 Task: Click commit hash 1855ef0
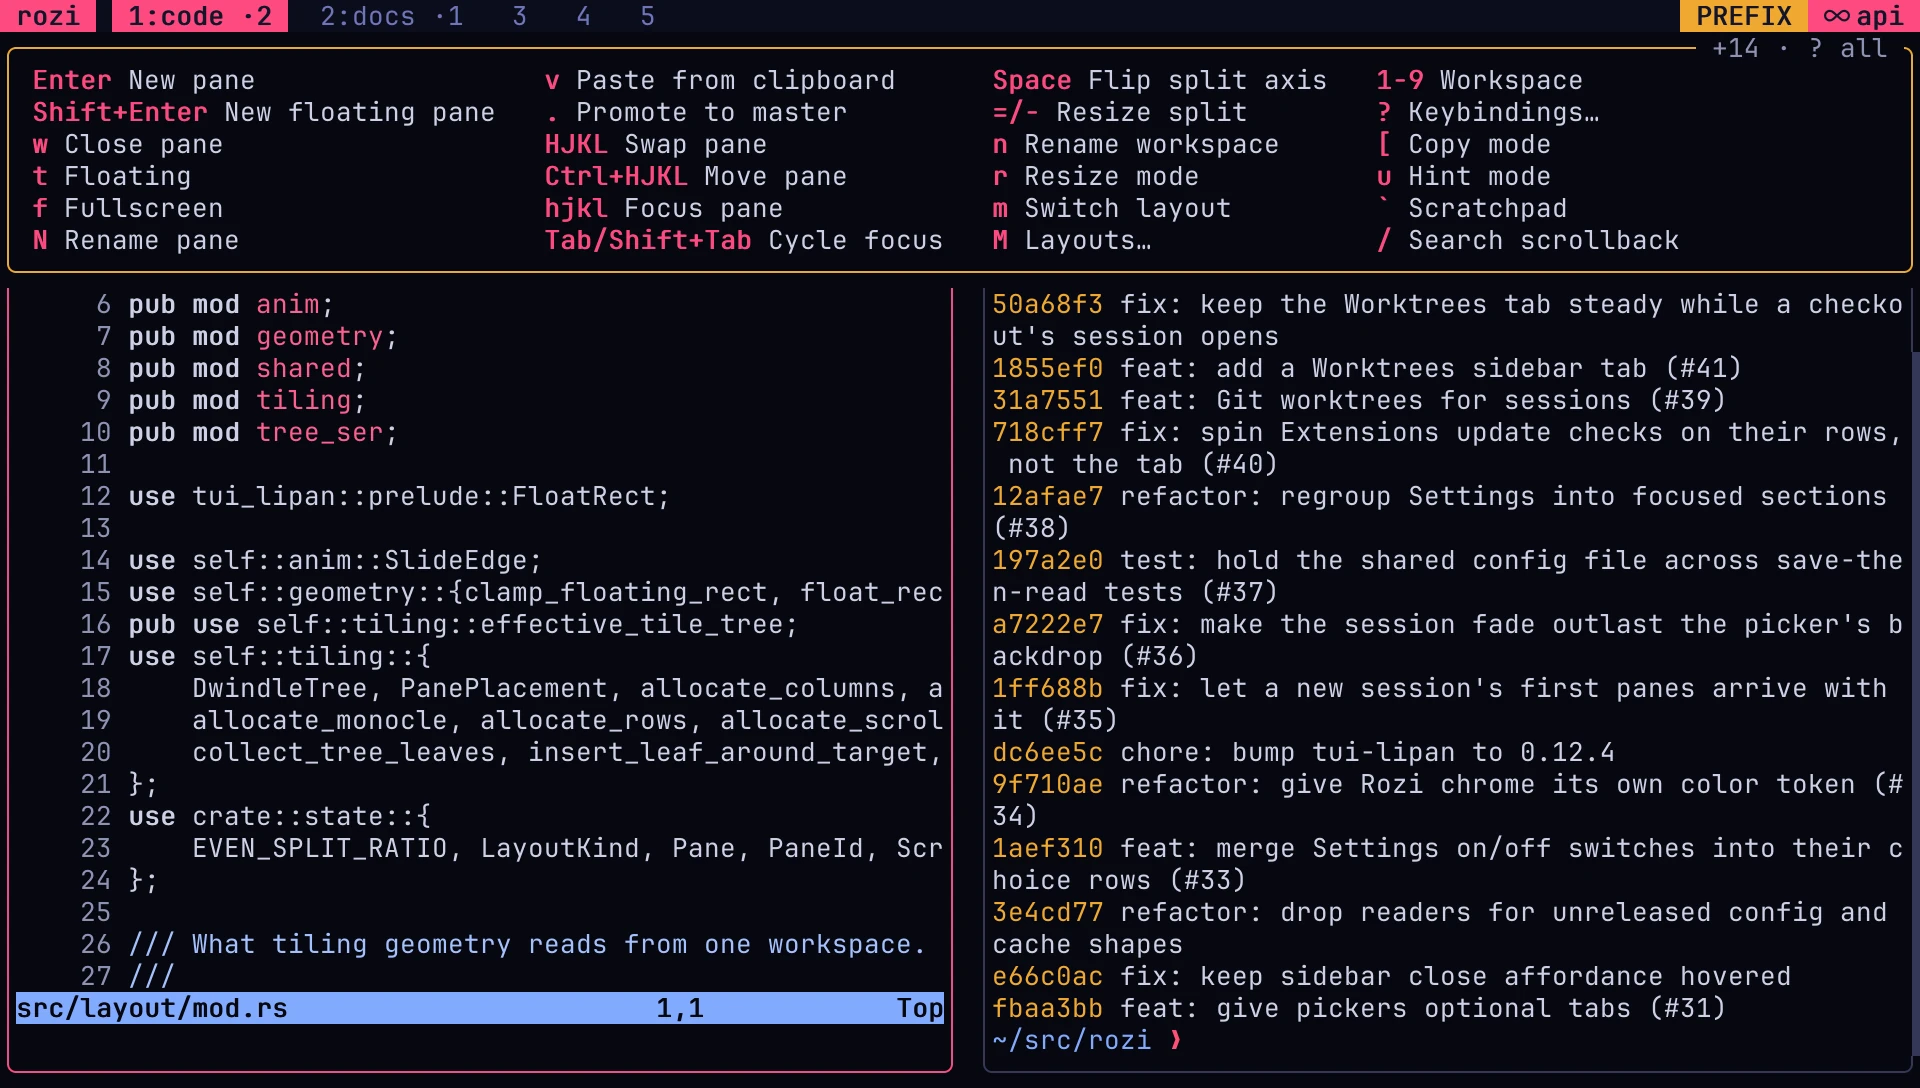[1048, 368]
